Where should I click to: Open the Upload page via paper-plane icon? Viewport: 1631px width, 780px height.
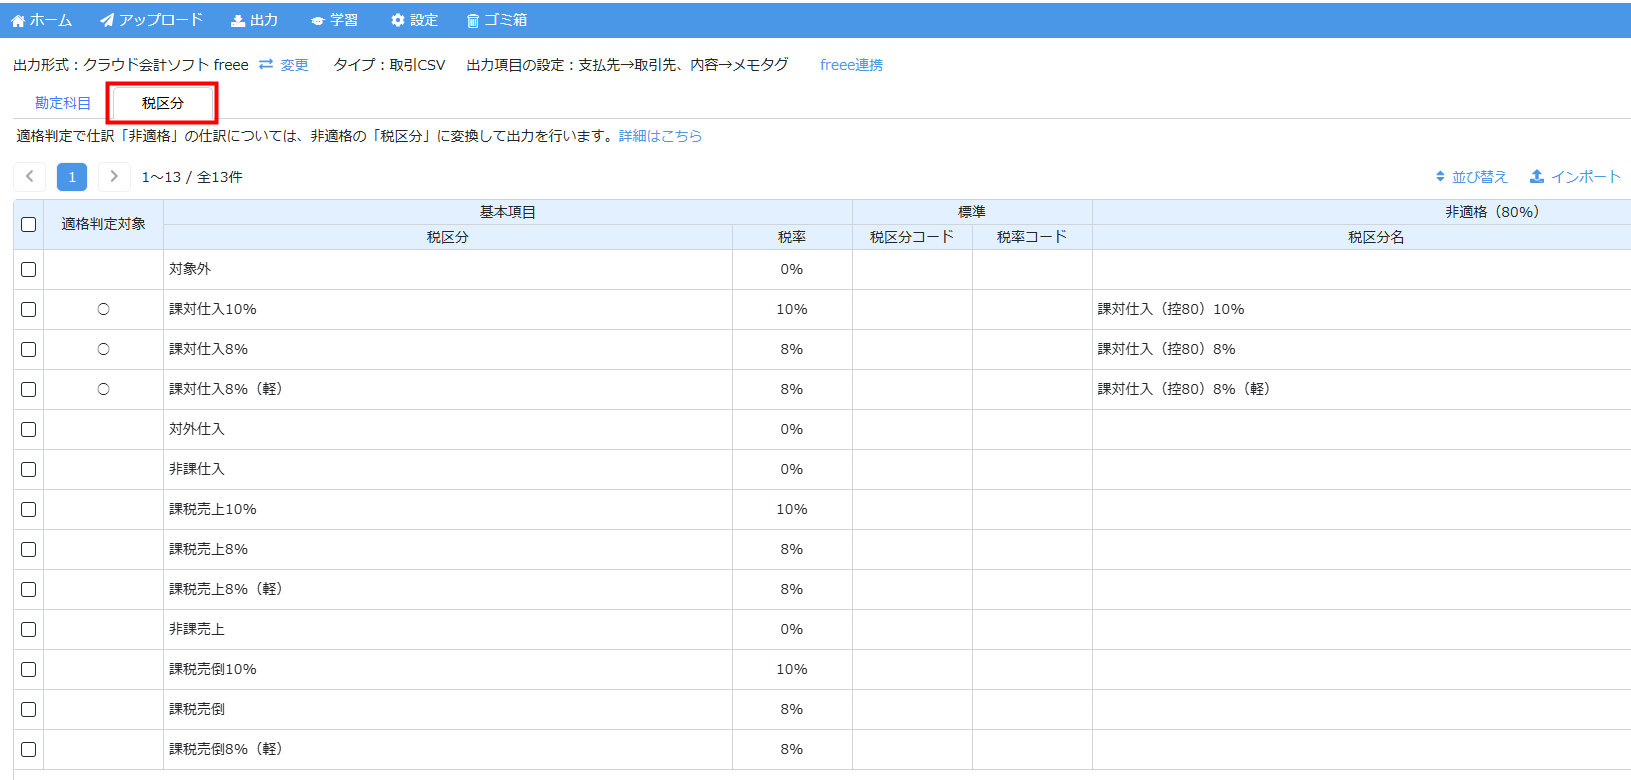coord(107,21)
